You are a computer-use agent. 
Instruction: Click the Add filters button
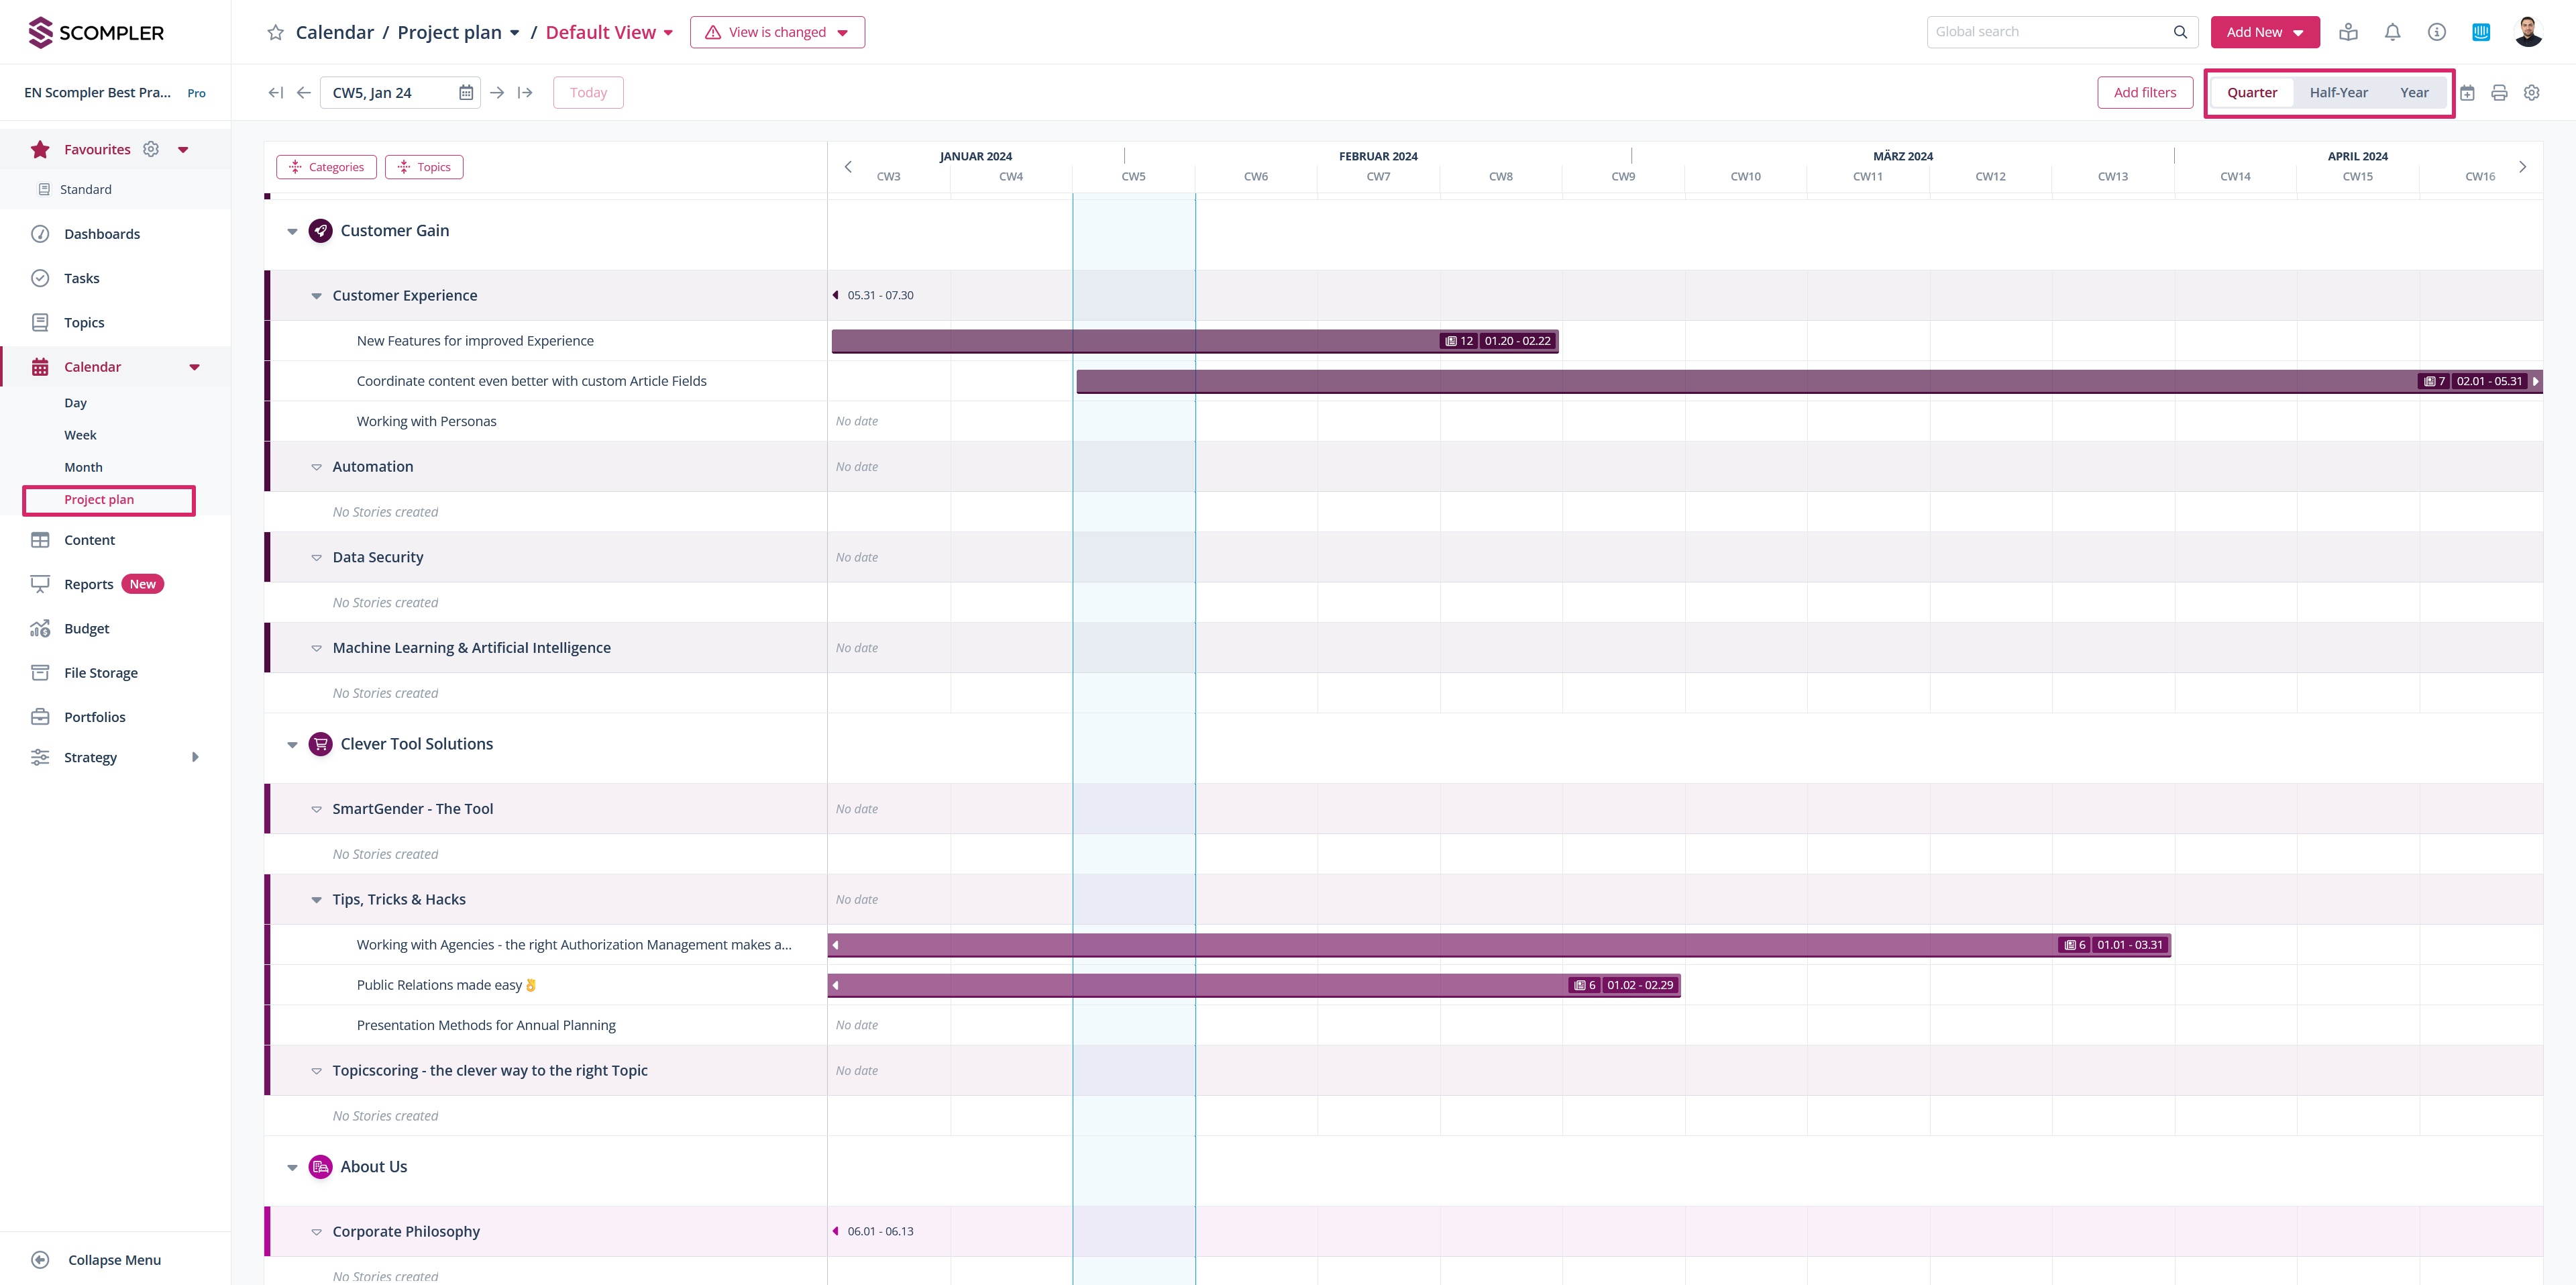[x=2144, y=93]
